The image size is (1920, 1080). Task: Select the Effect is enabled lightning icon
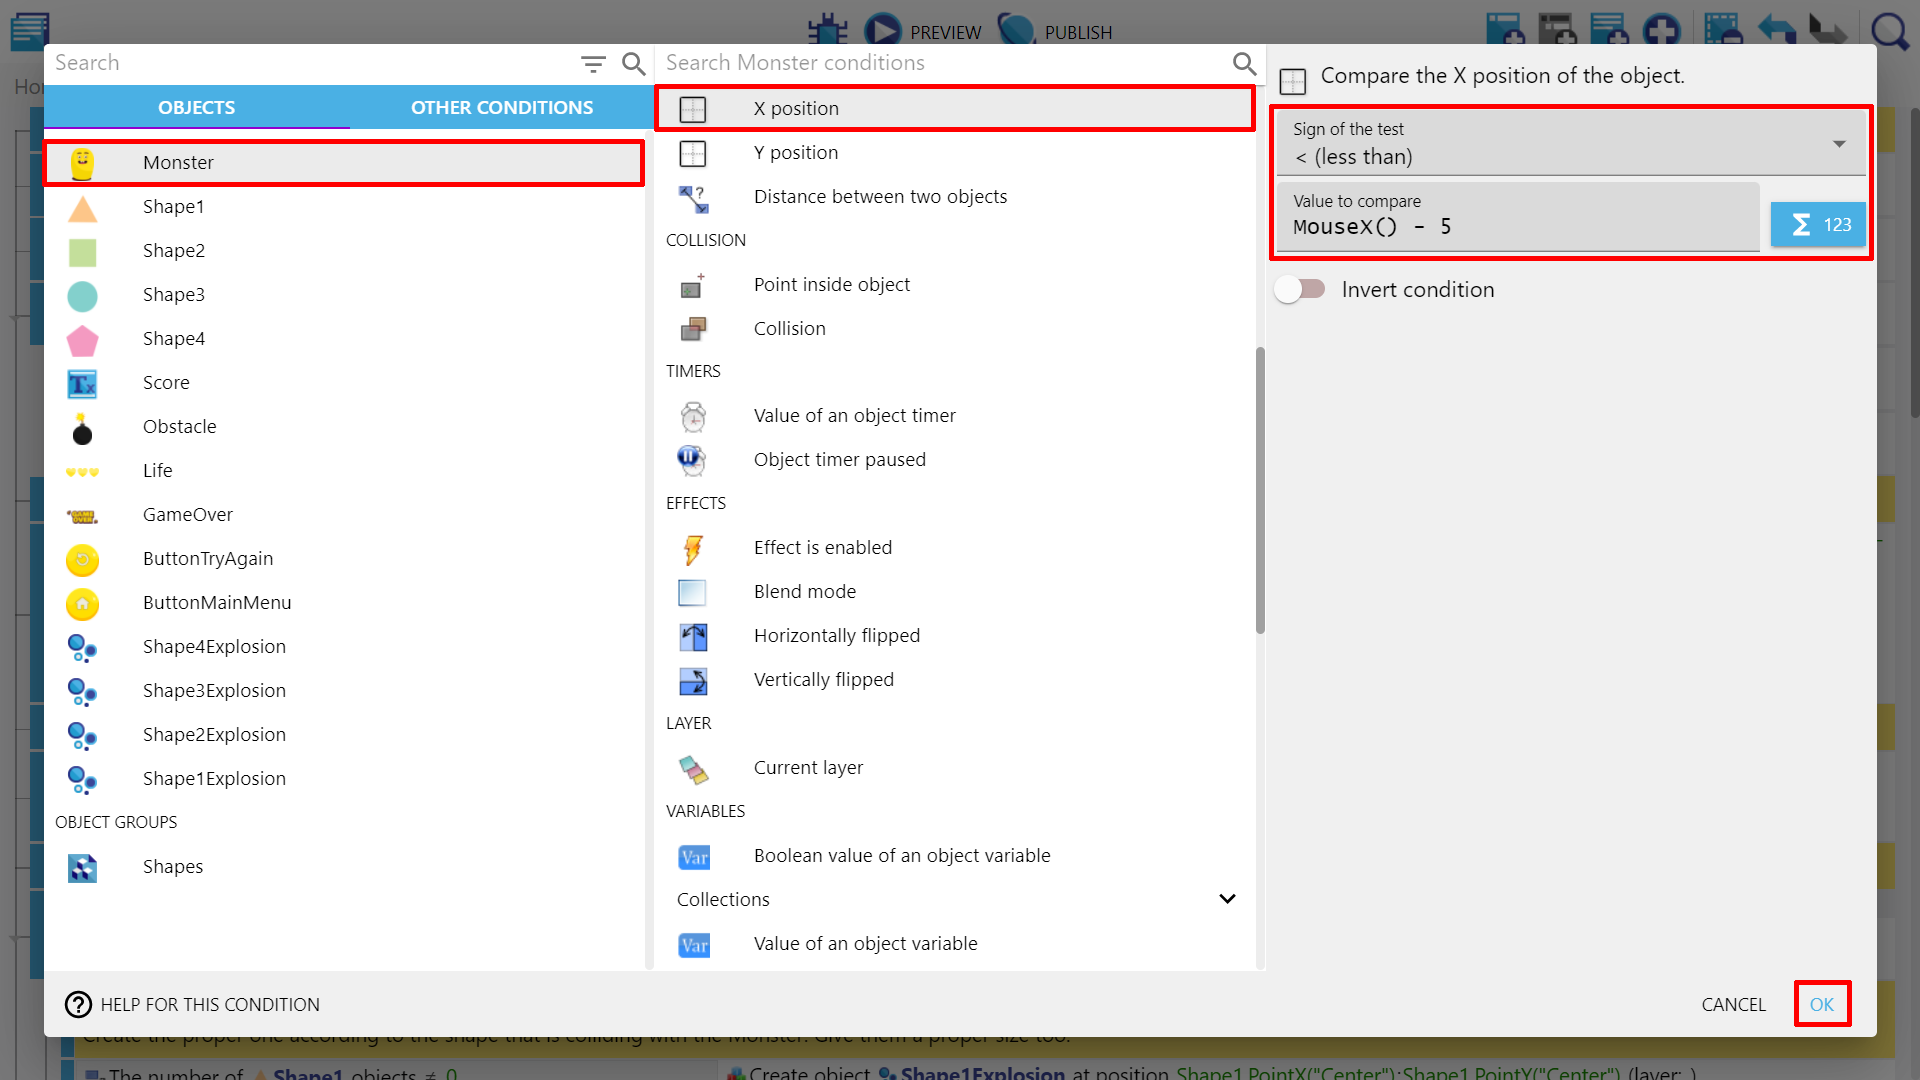click(x=693, y=548)
